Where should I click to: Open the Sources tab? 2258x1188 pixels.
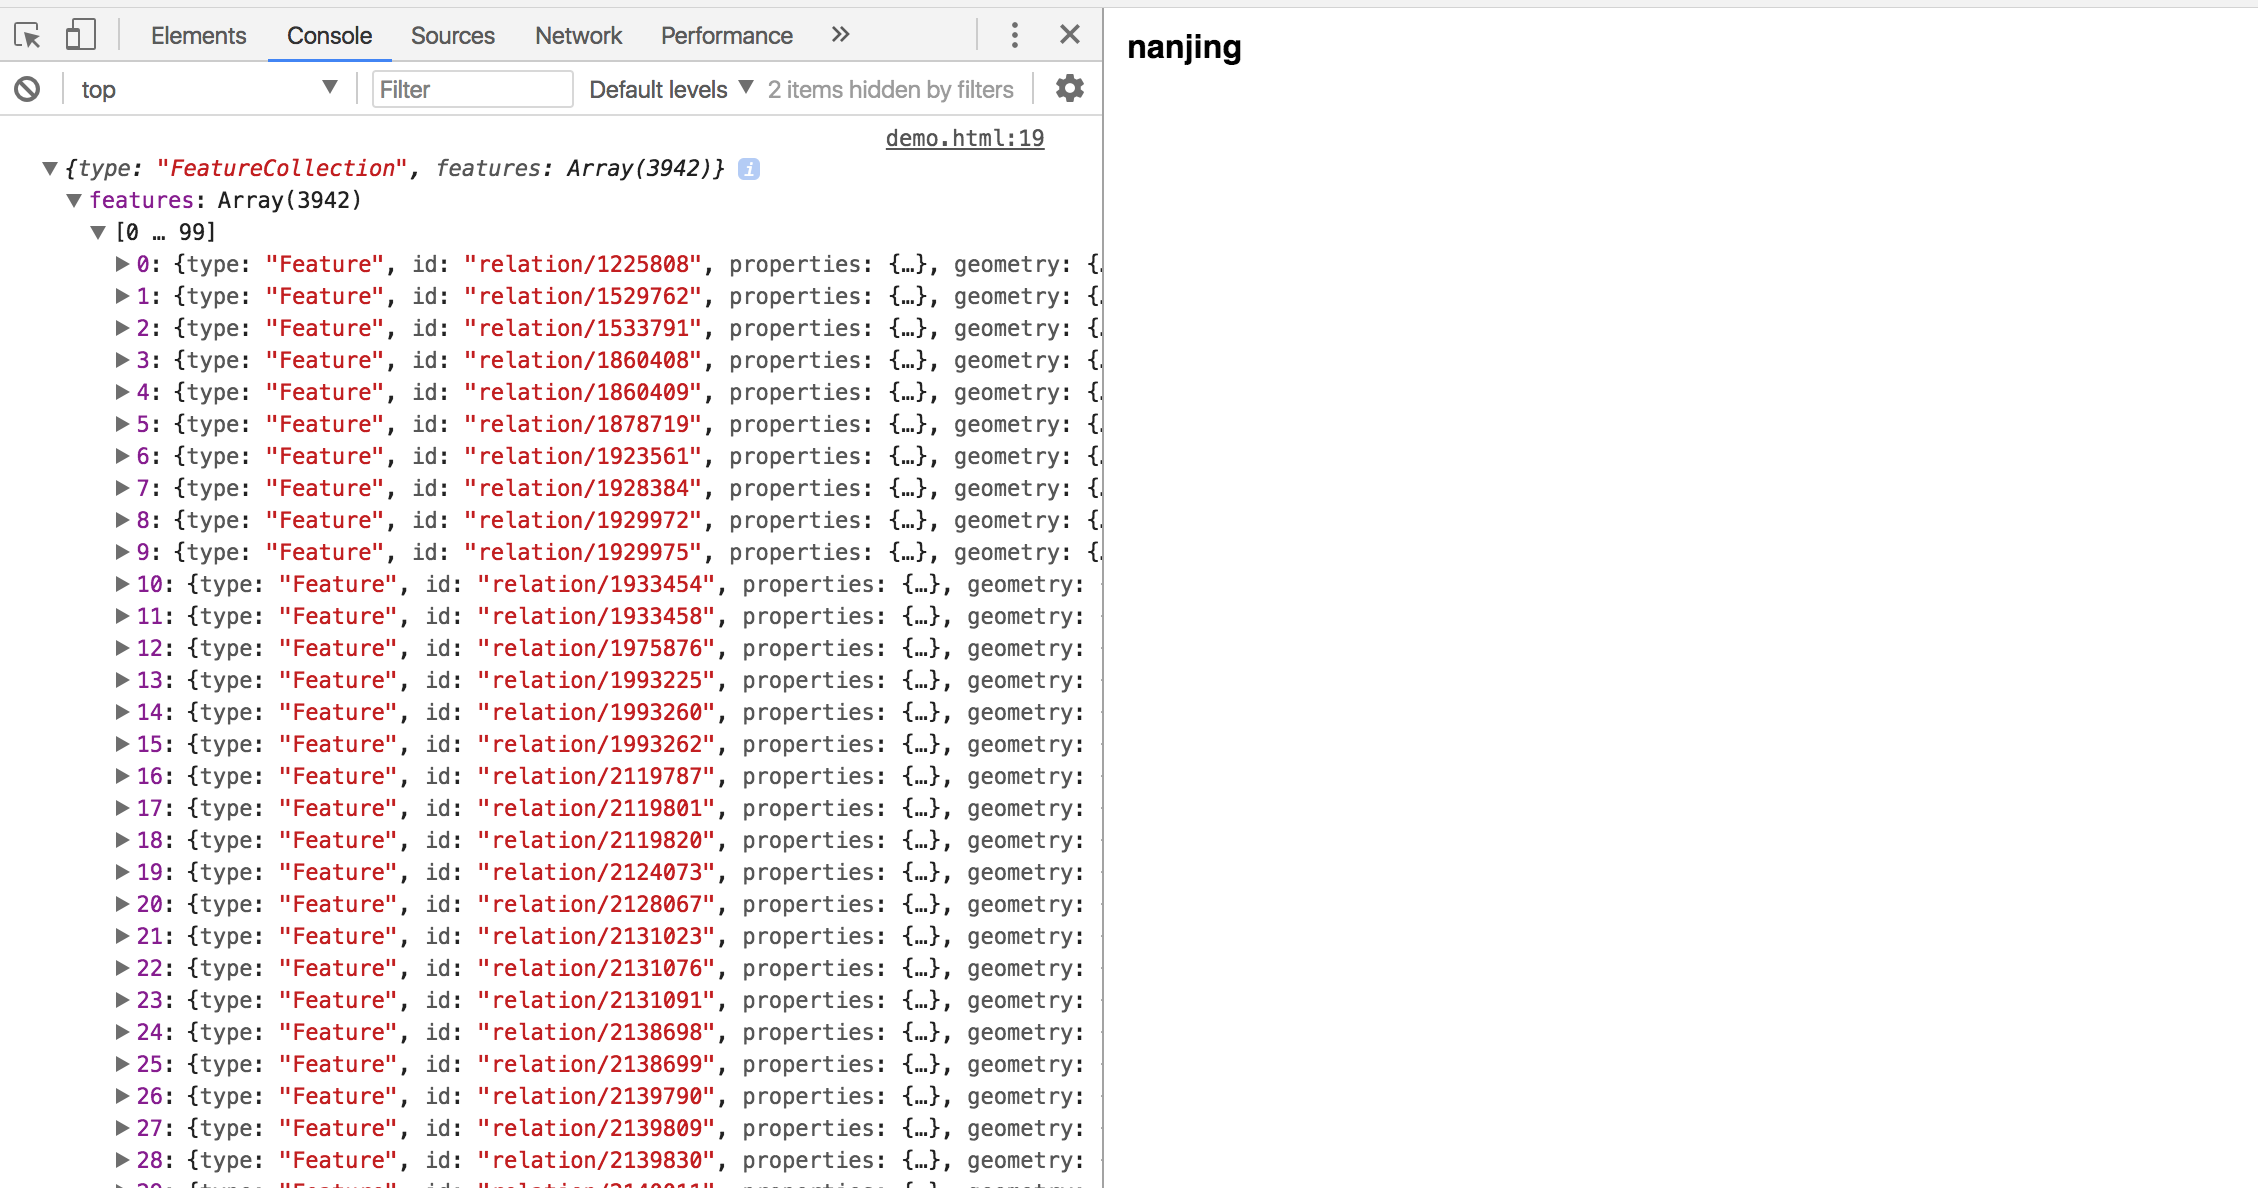tap(452, 35)
